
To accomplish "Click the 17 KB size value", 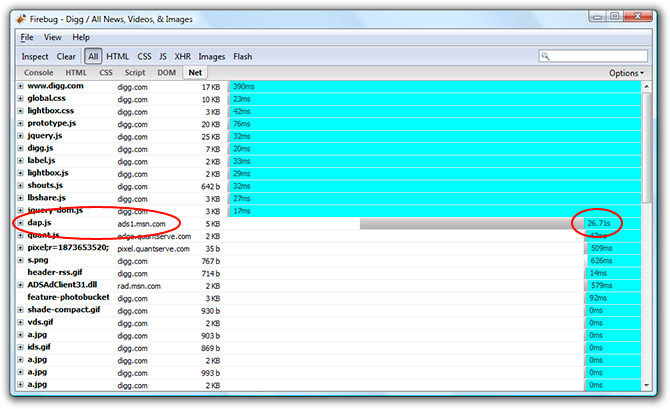I will (x=211, y=87).
